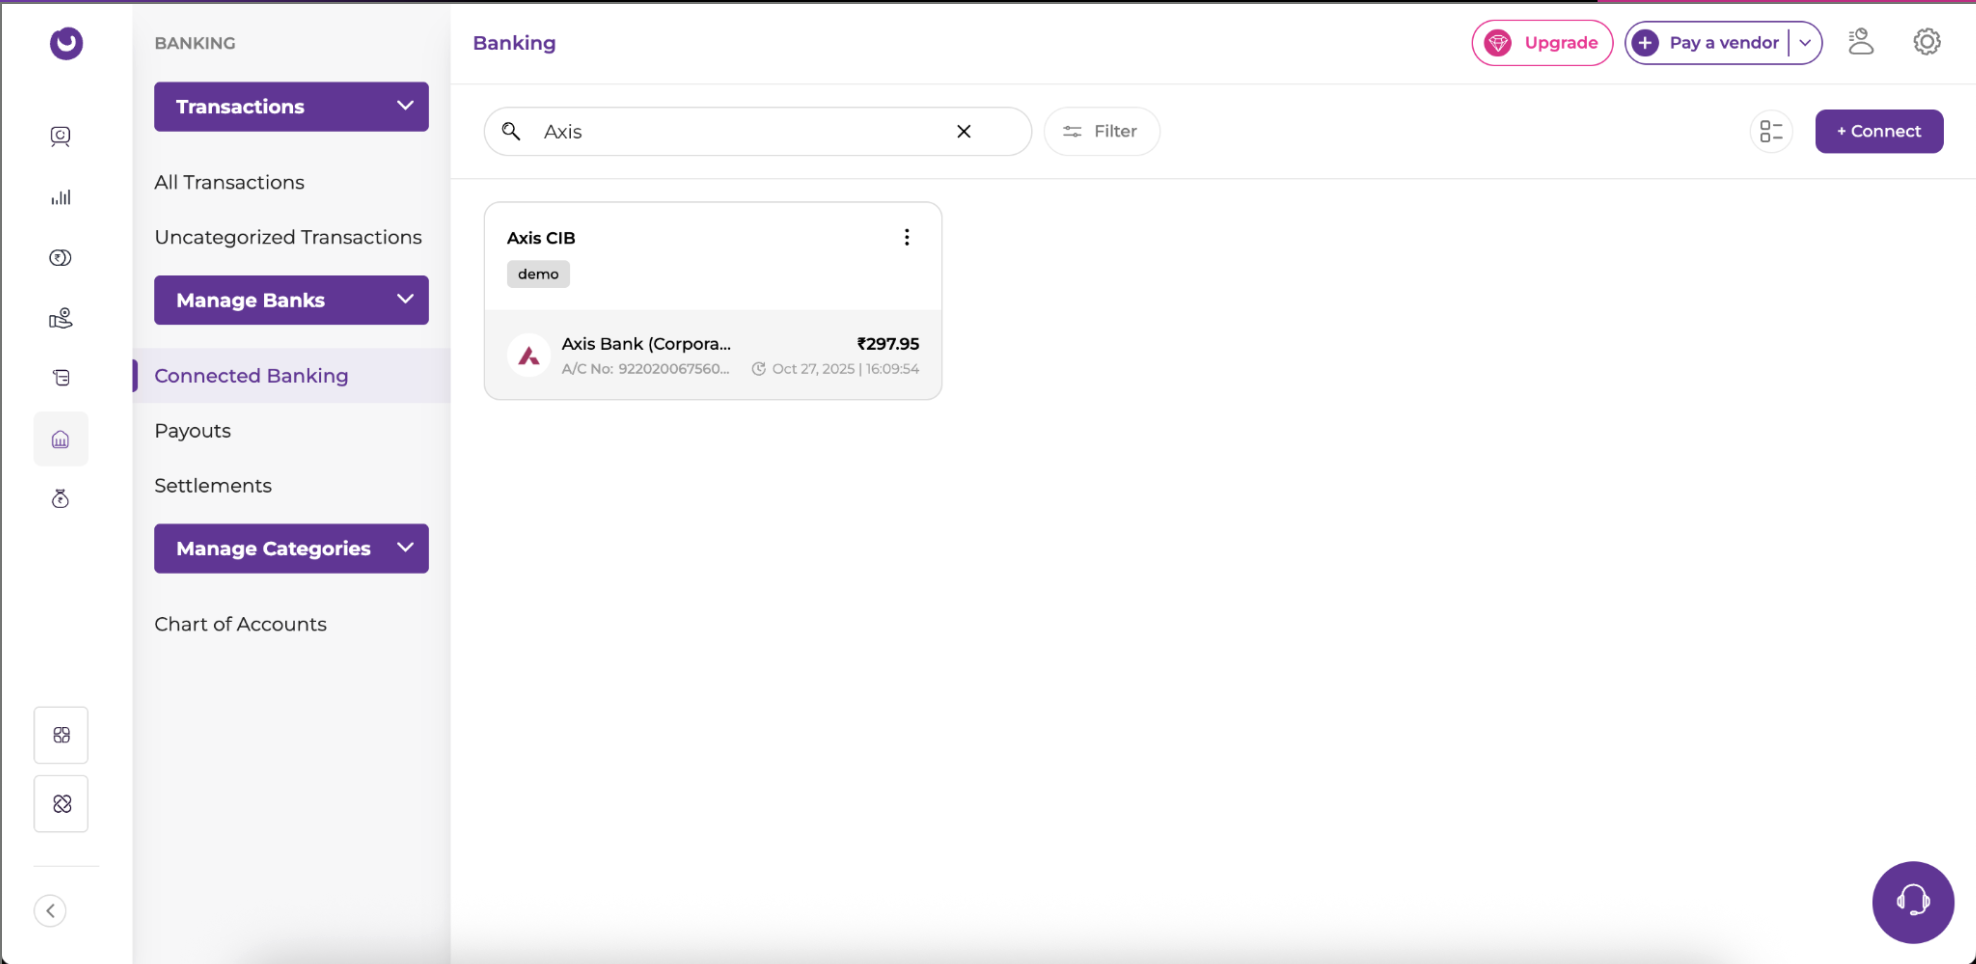
Task: Collapse the sidebar with the left arrow
Action: pyautogui.click(x=50, y=911)
